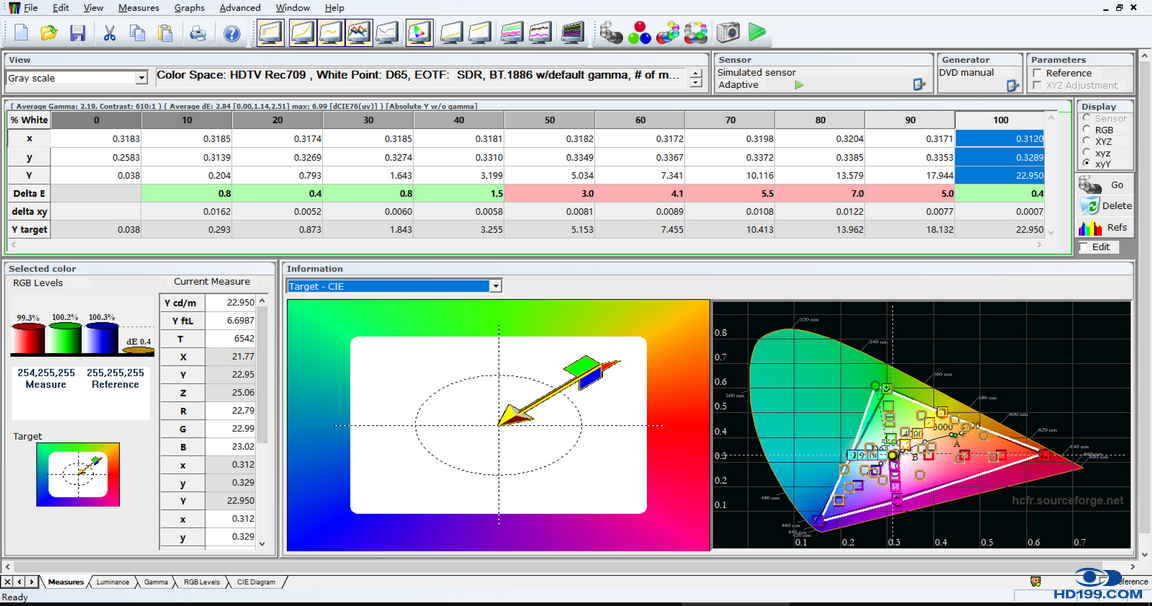Open the File menu

[x=31, y=7]
